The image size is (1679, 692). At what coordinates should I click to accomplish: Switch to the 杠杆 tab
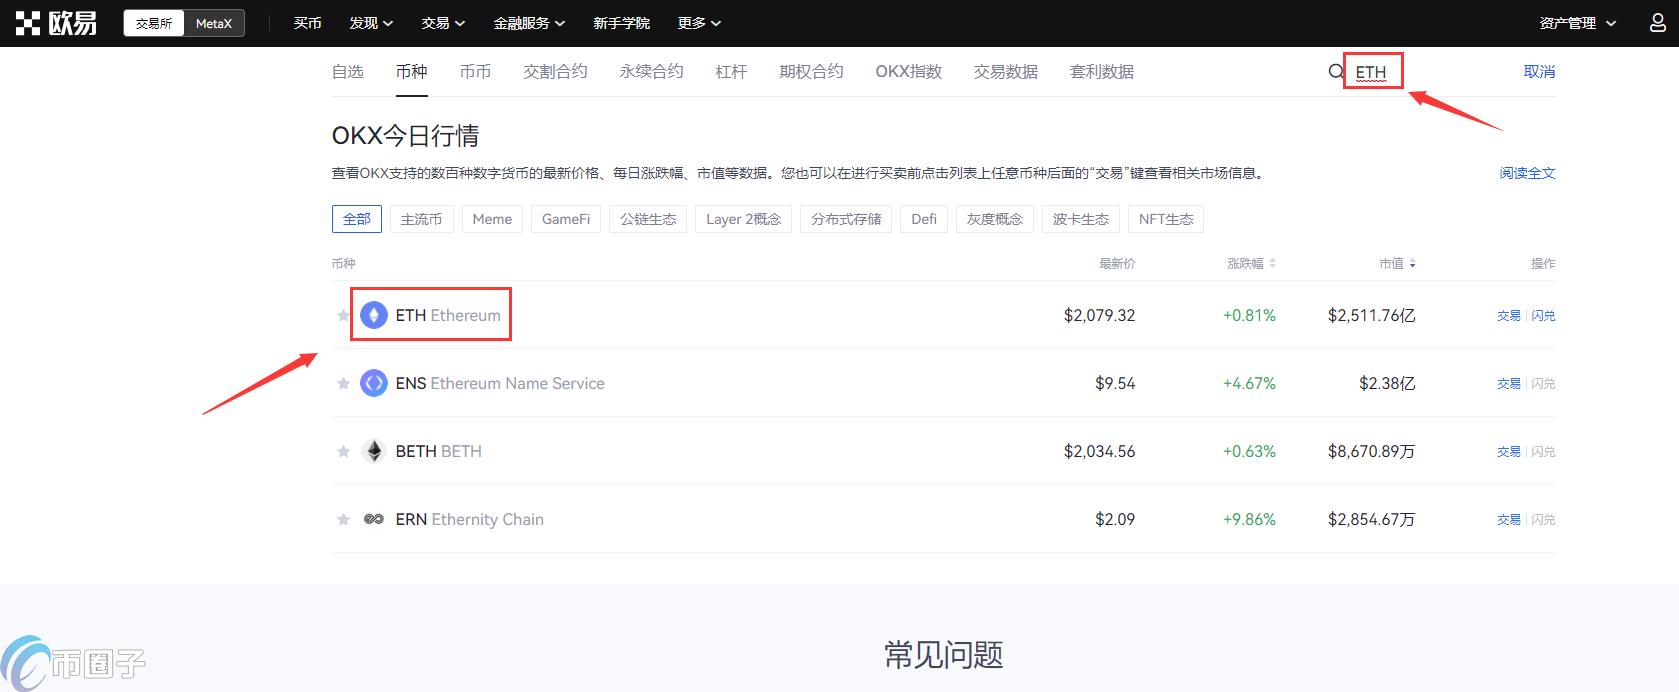tap(732, 72)
